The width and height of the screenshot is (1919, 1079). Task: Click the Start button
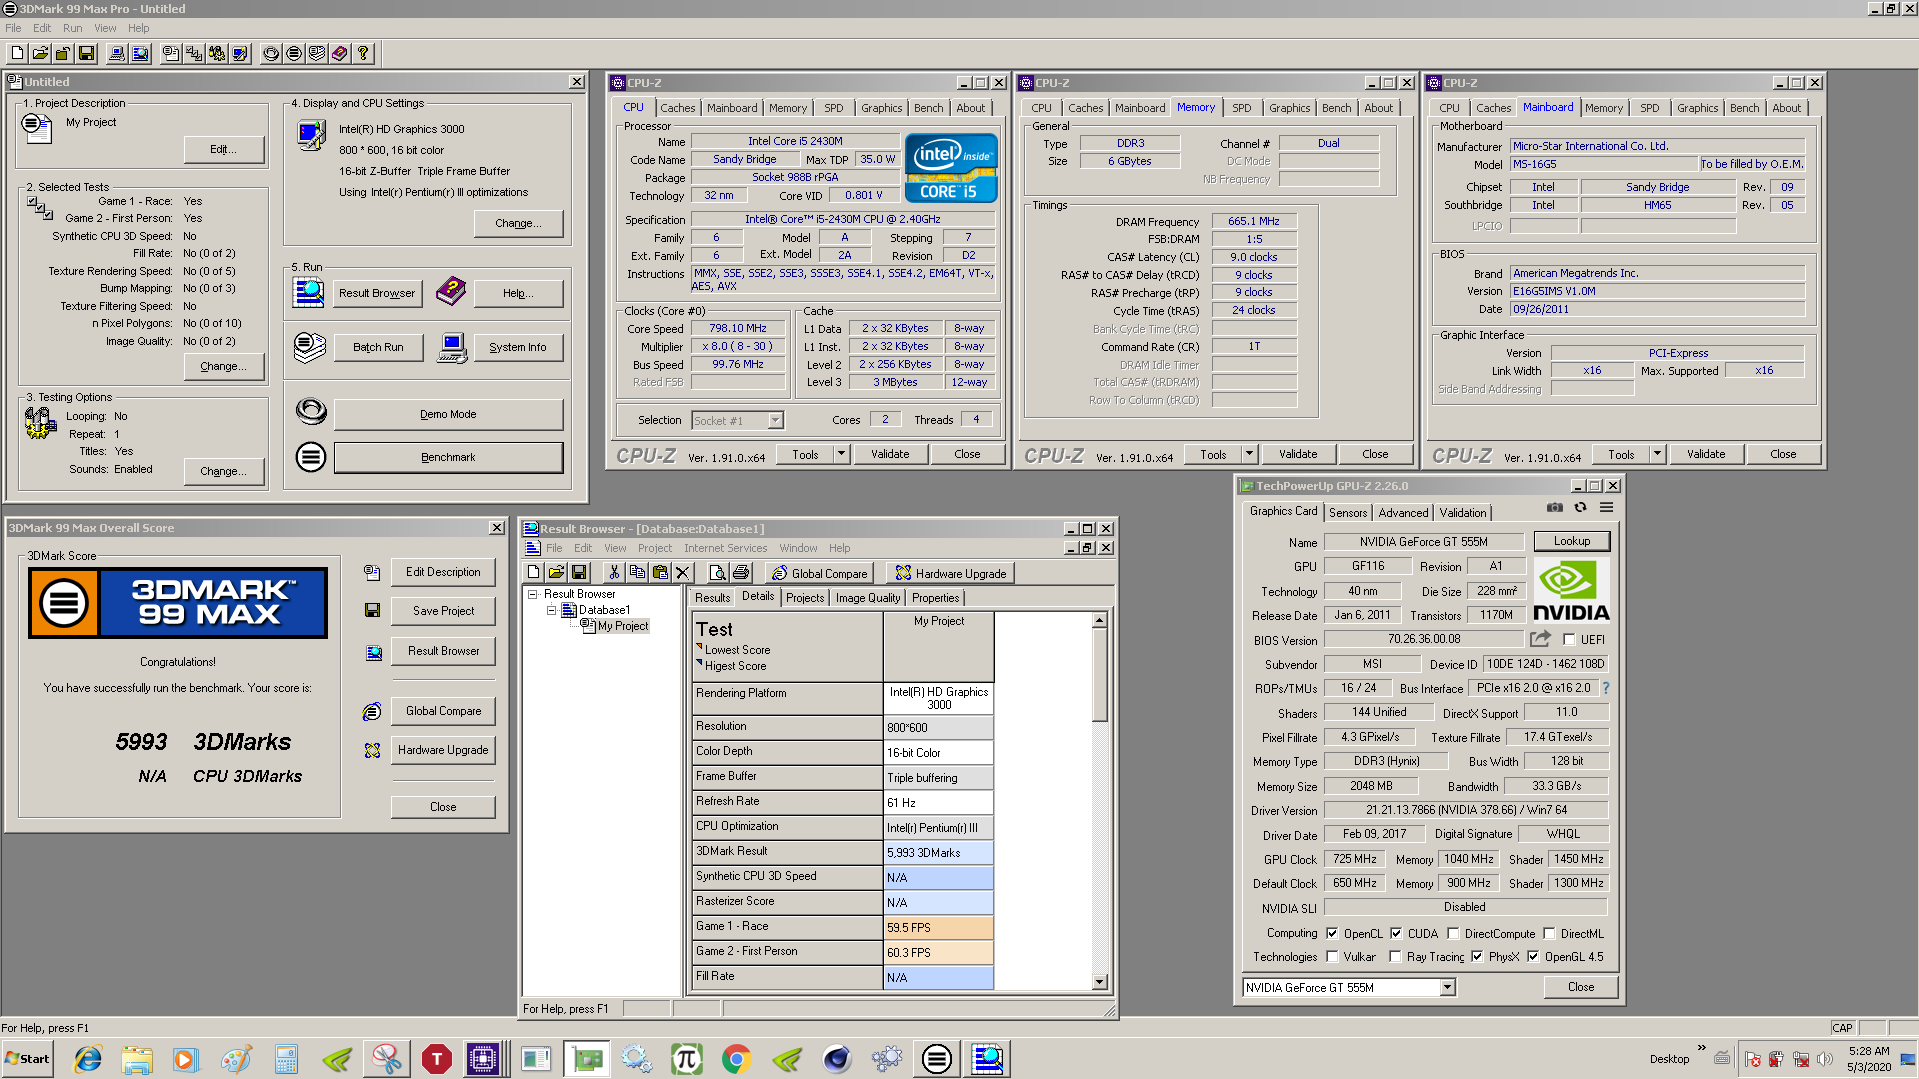click(x=28, y=1058)
